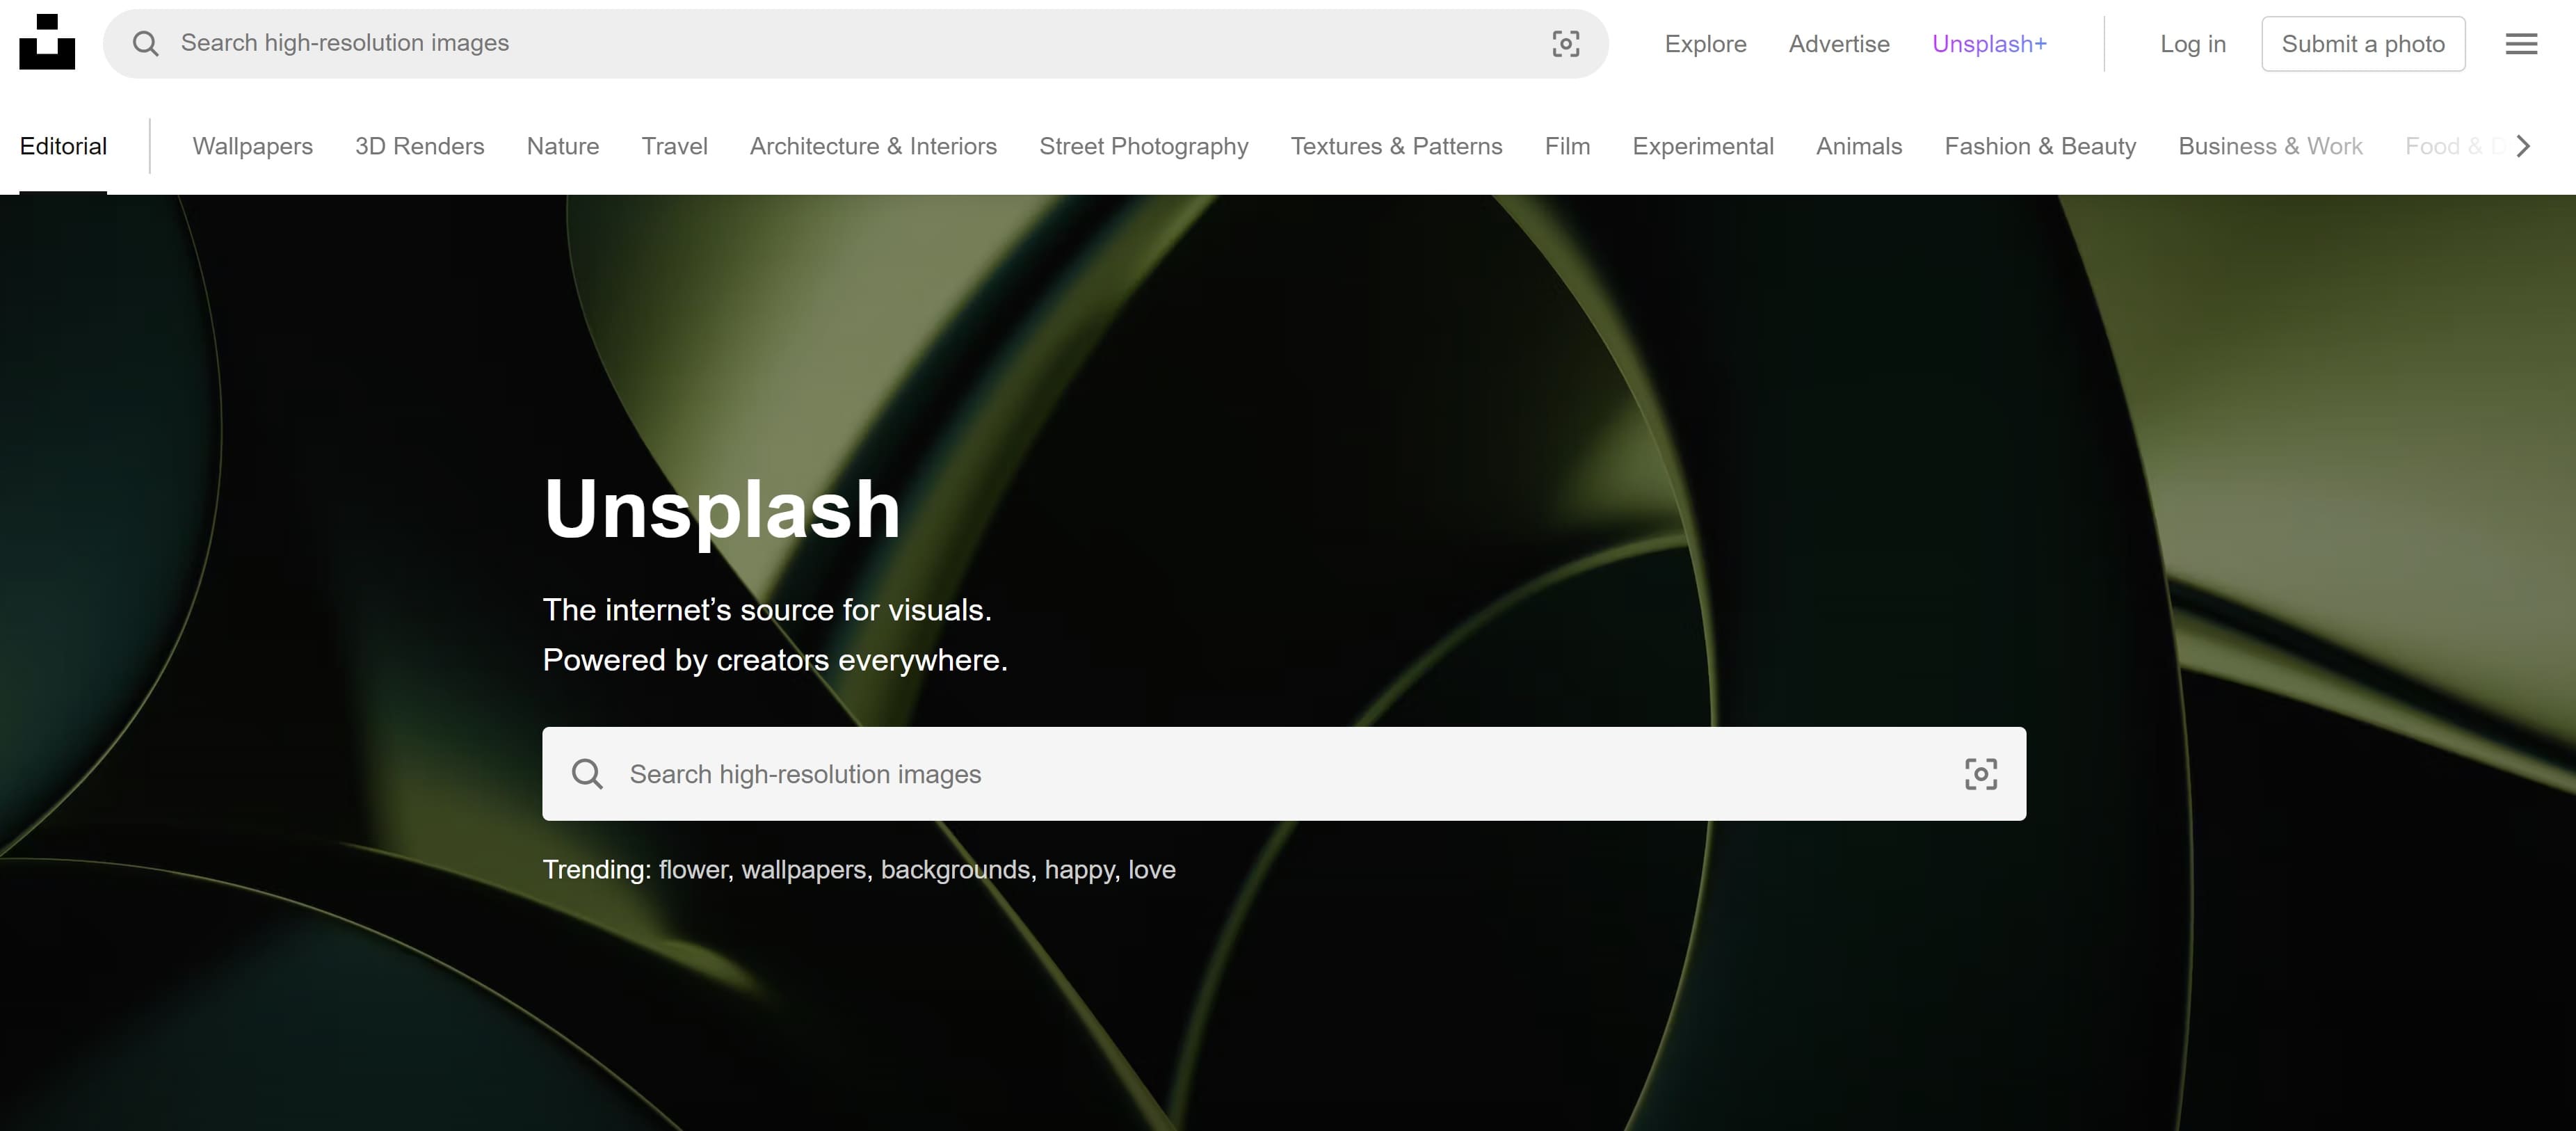This screenshot has height=1131, width=2576.
Task: Select the Travel category
Action: pos(675,146)
